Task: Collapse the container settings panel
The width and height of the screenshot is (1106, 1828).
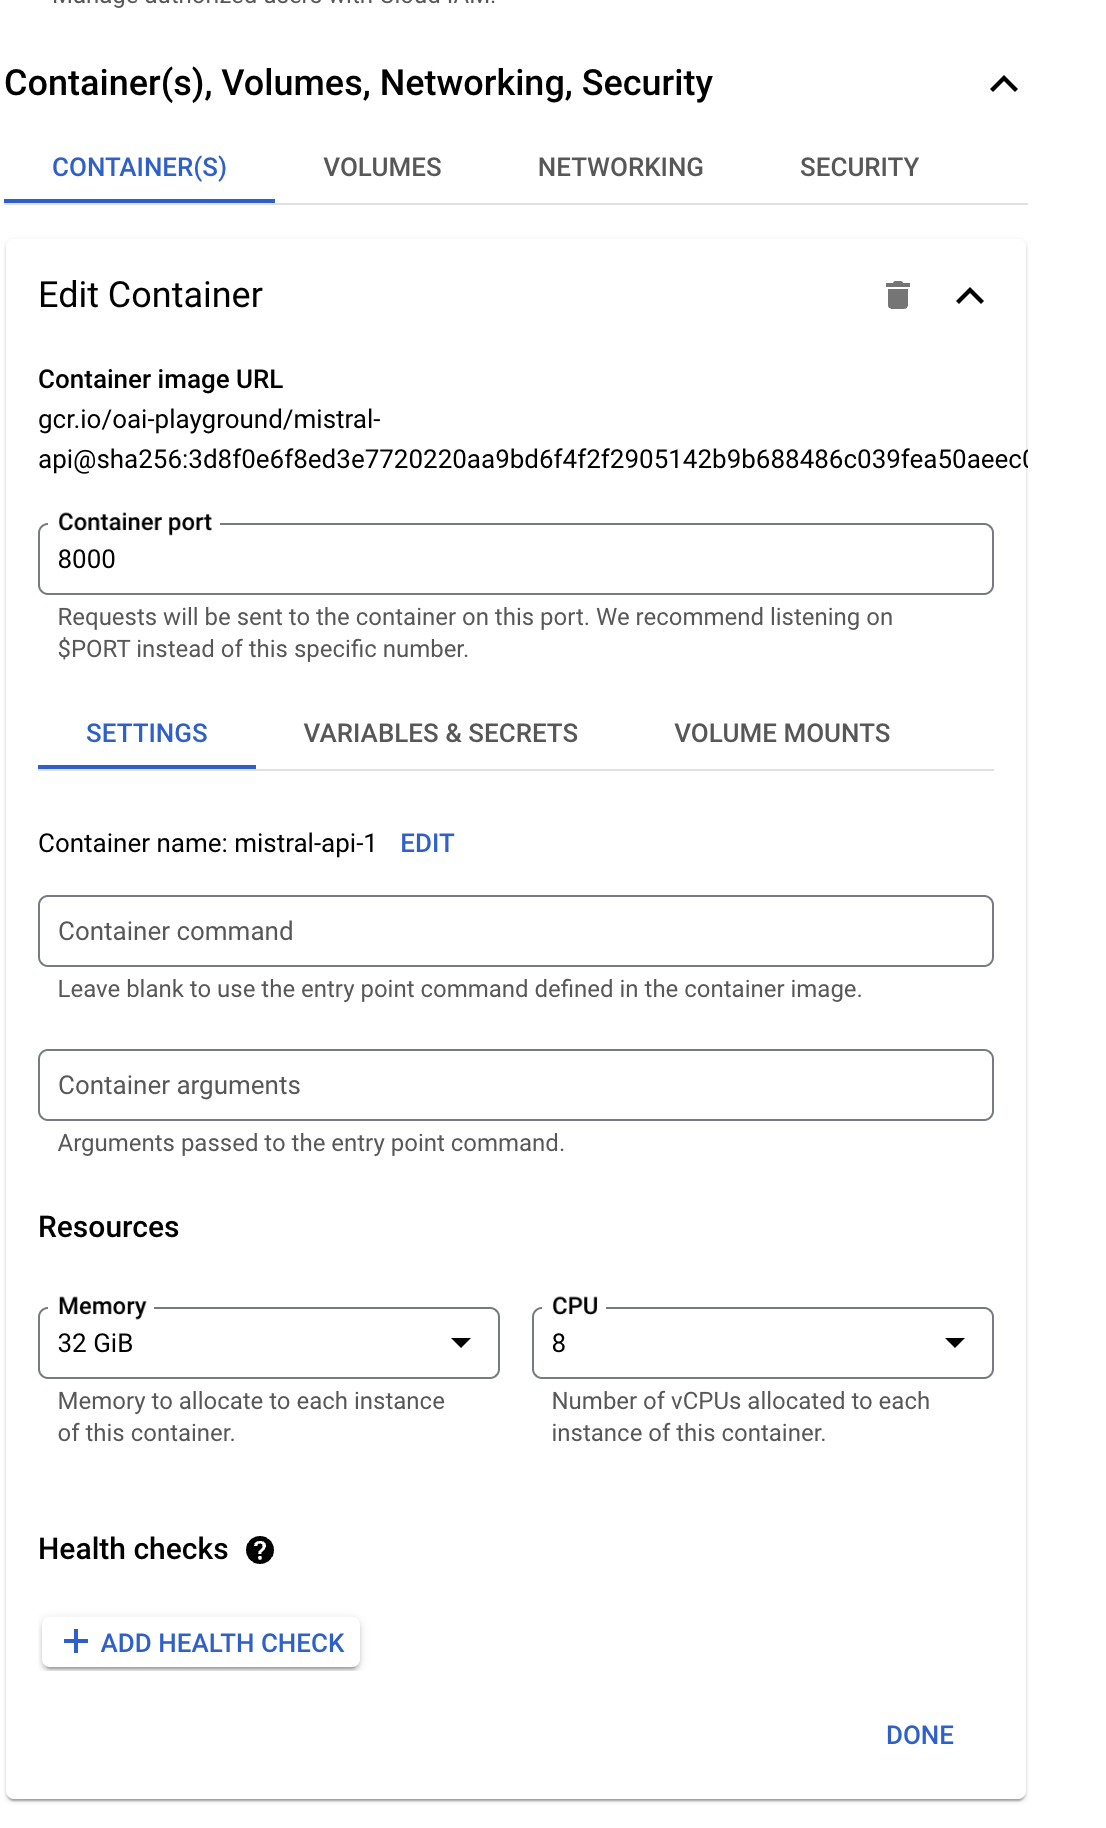Action: click(x=968, y=296)
